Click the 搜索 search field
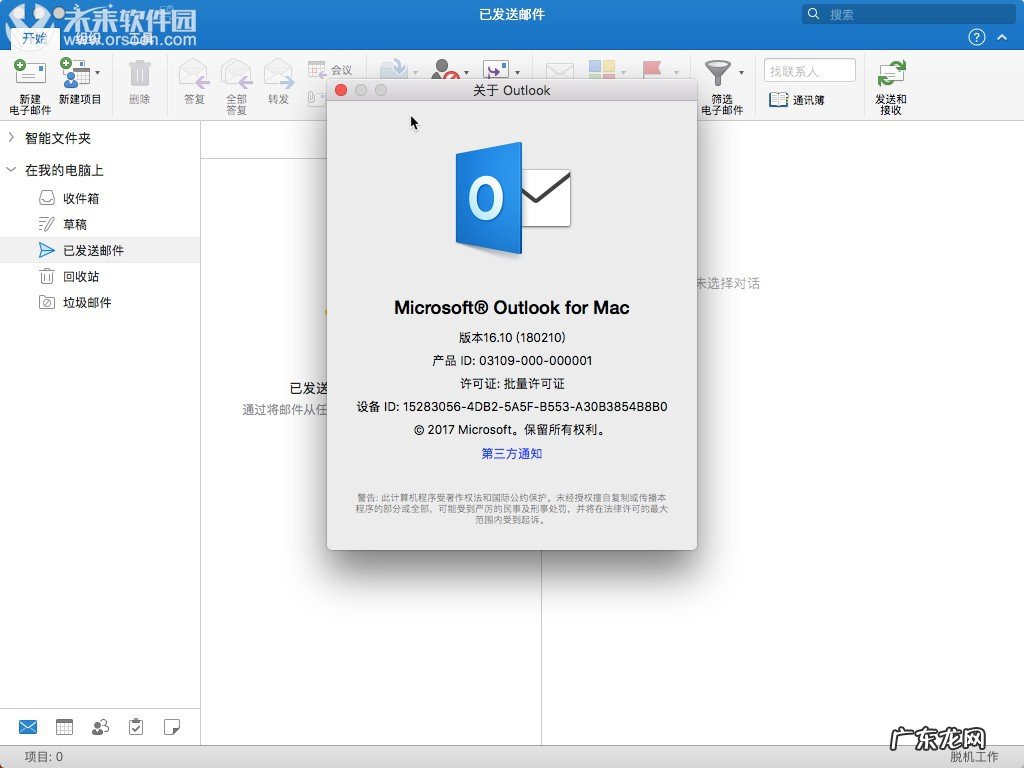Viewport: 1024px width, 768px height. (910, 14)
